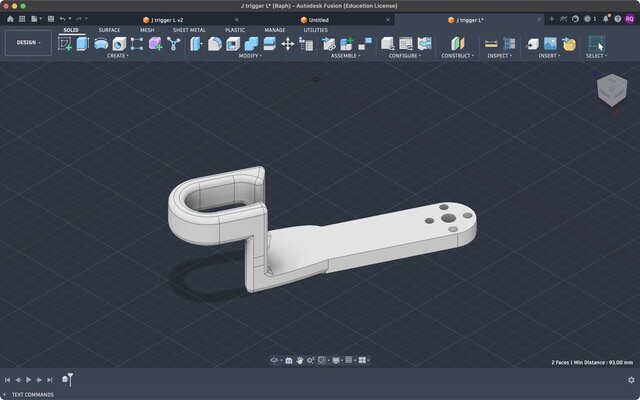Open the notifications bell

coord(606,19)
